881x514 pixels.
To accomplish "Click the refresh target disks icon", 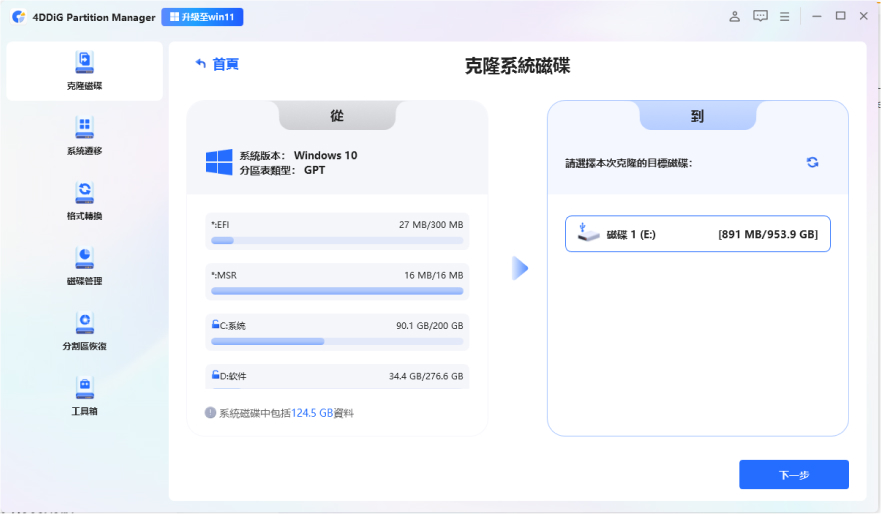I will point(812,162).
